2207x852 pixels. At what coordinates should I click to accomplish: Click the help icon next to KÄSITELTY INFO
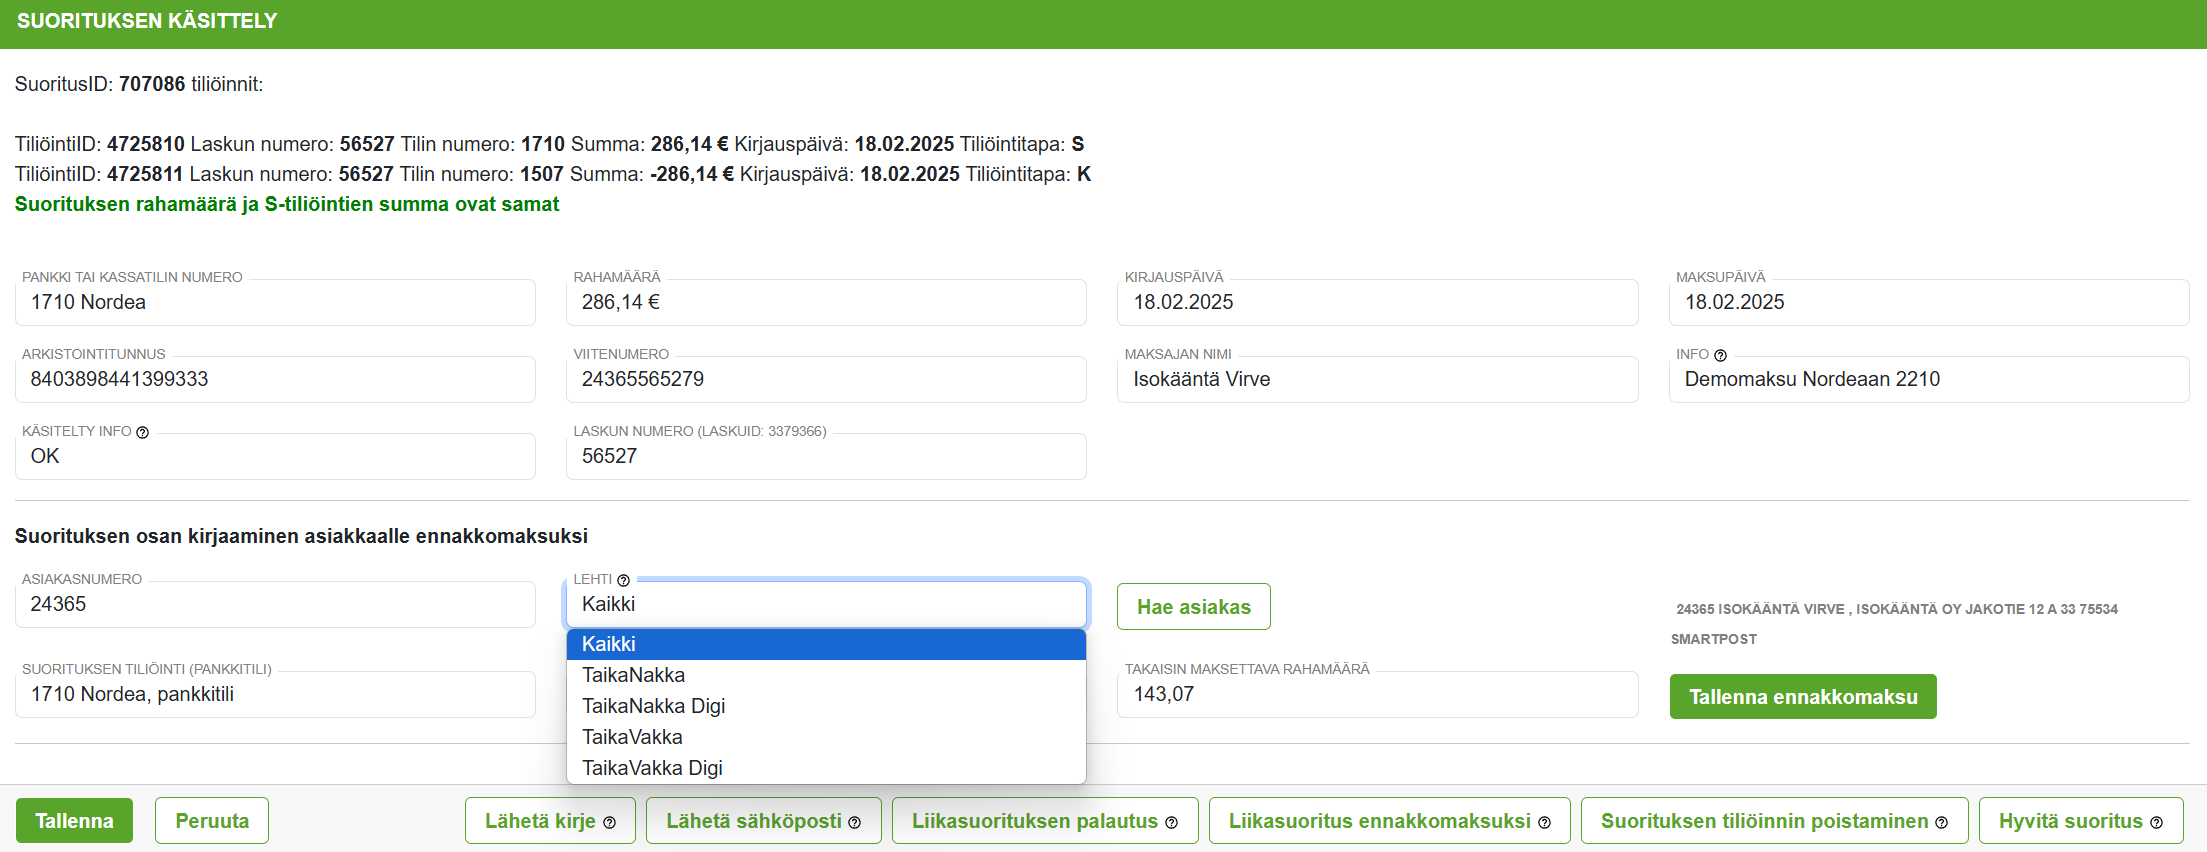(143, 433)
